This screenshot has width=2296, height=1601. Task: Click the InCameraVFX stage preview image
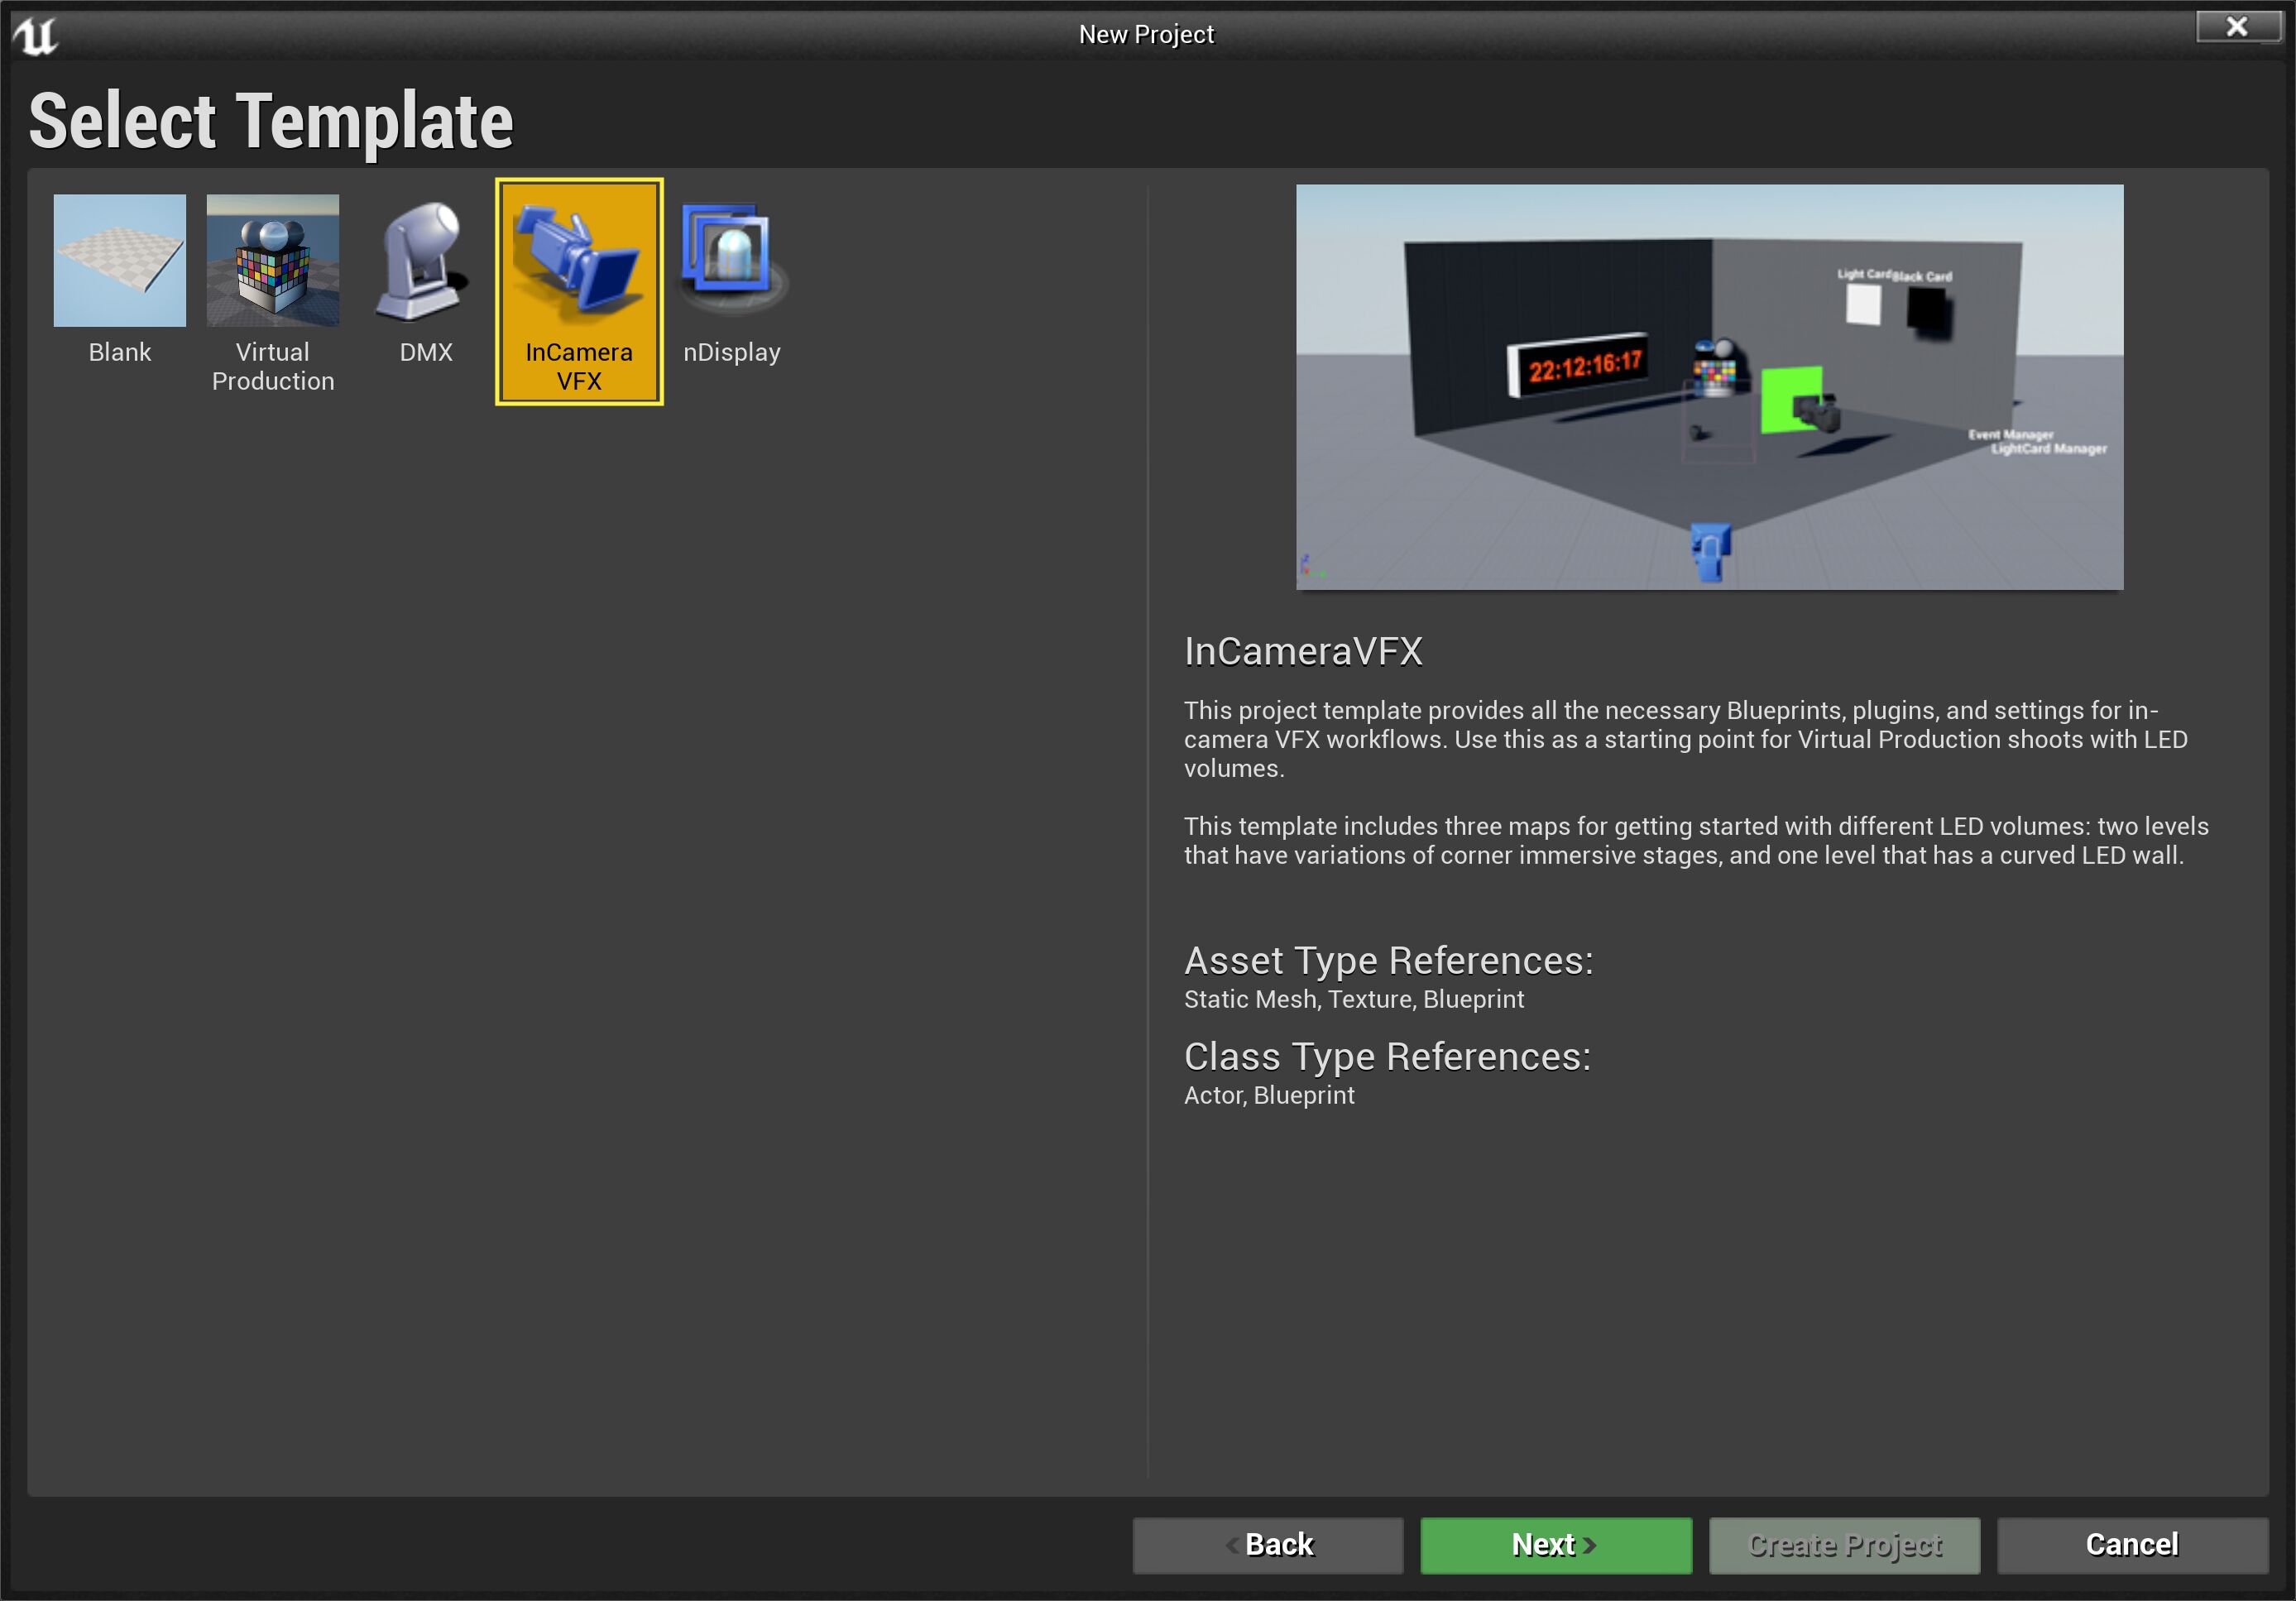[x=1708, y=387]
